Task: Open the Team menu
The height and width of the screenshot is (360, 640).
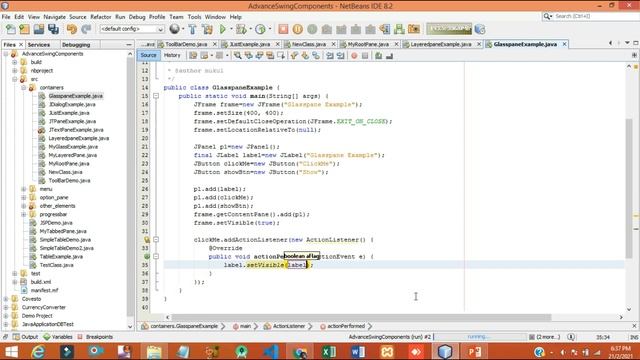Action: pos(176,17)
